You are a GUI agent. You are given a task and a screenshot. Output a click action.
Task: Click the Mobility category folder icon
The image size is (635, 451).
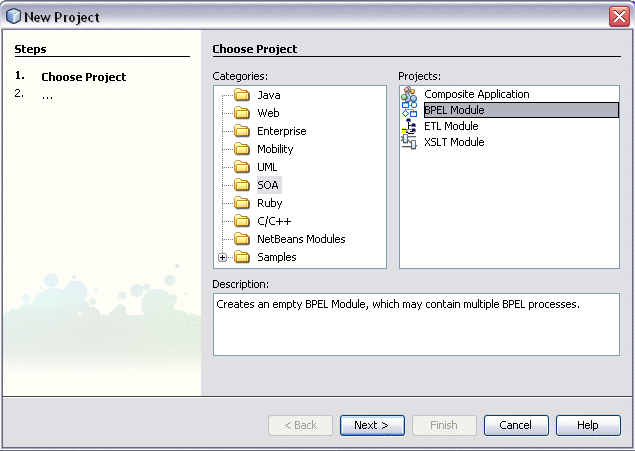click(242, 149)
